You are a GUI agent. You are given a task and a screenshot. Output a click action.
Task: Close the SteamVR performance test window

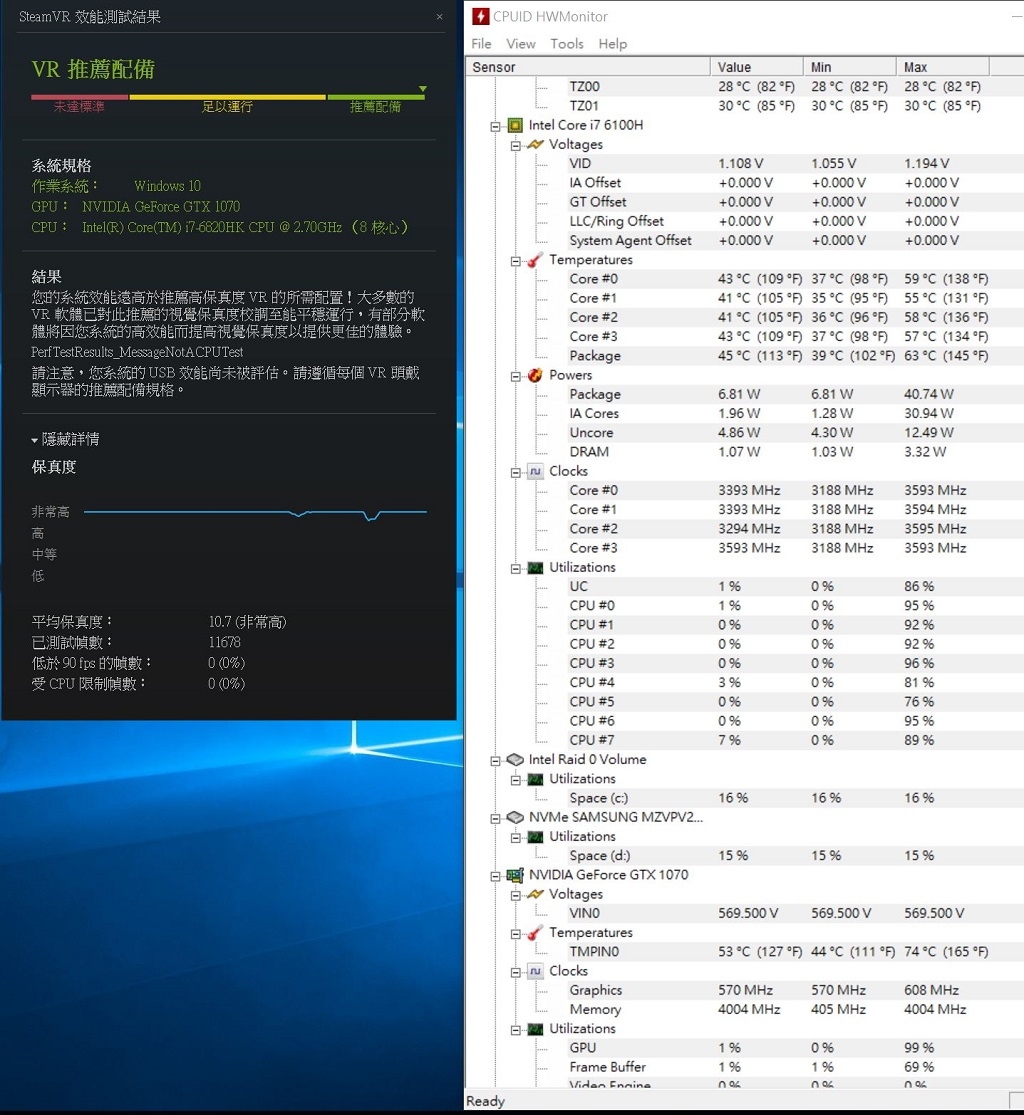[439, 16]
